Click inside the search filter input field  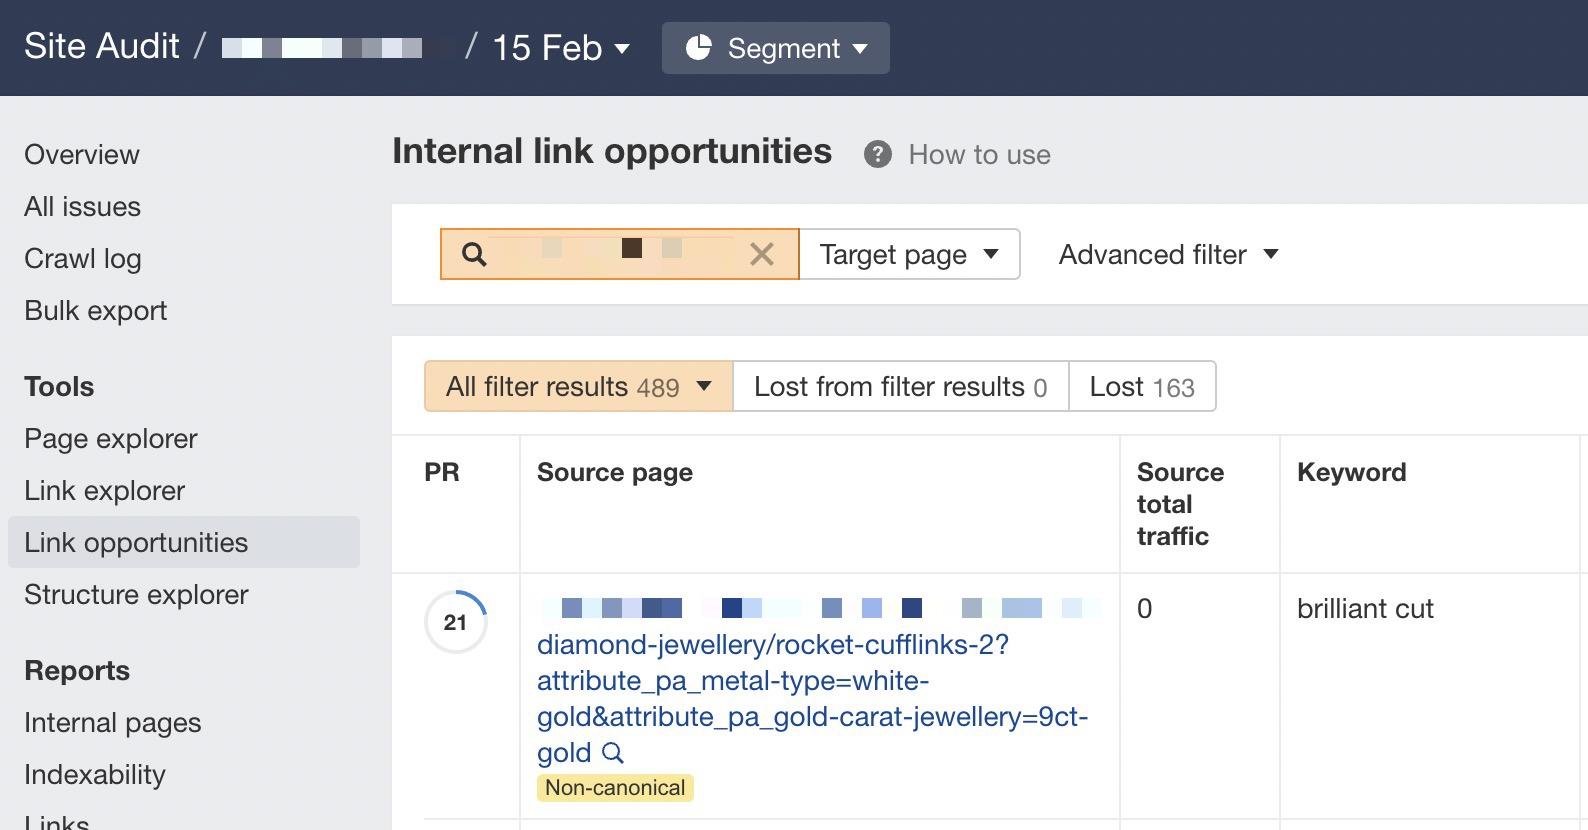[600, 254]
